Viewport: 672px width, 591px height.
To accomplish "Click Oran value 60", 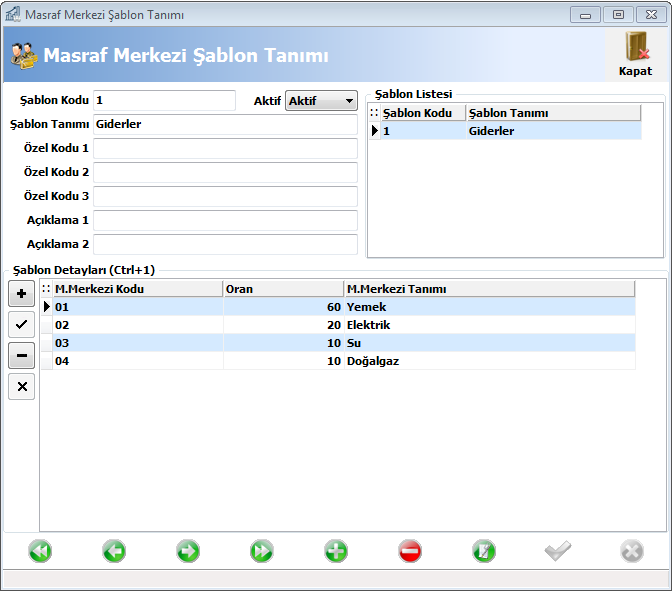I will pos(284,307).
